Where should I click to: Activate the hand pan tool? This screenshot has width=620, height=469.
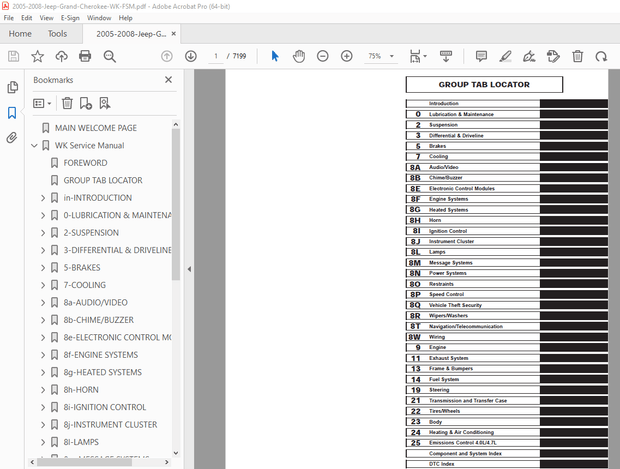pyautogui.click(x=299, y=56)
